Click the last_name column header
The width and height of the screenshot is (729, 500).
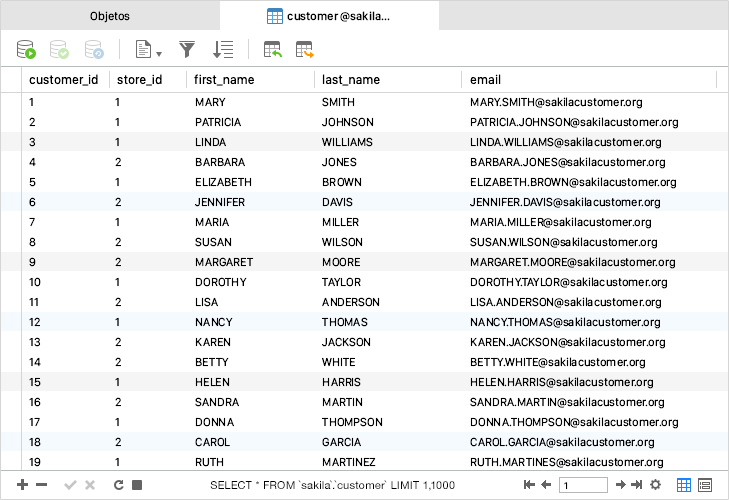click(351, 79)
